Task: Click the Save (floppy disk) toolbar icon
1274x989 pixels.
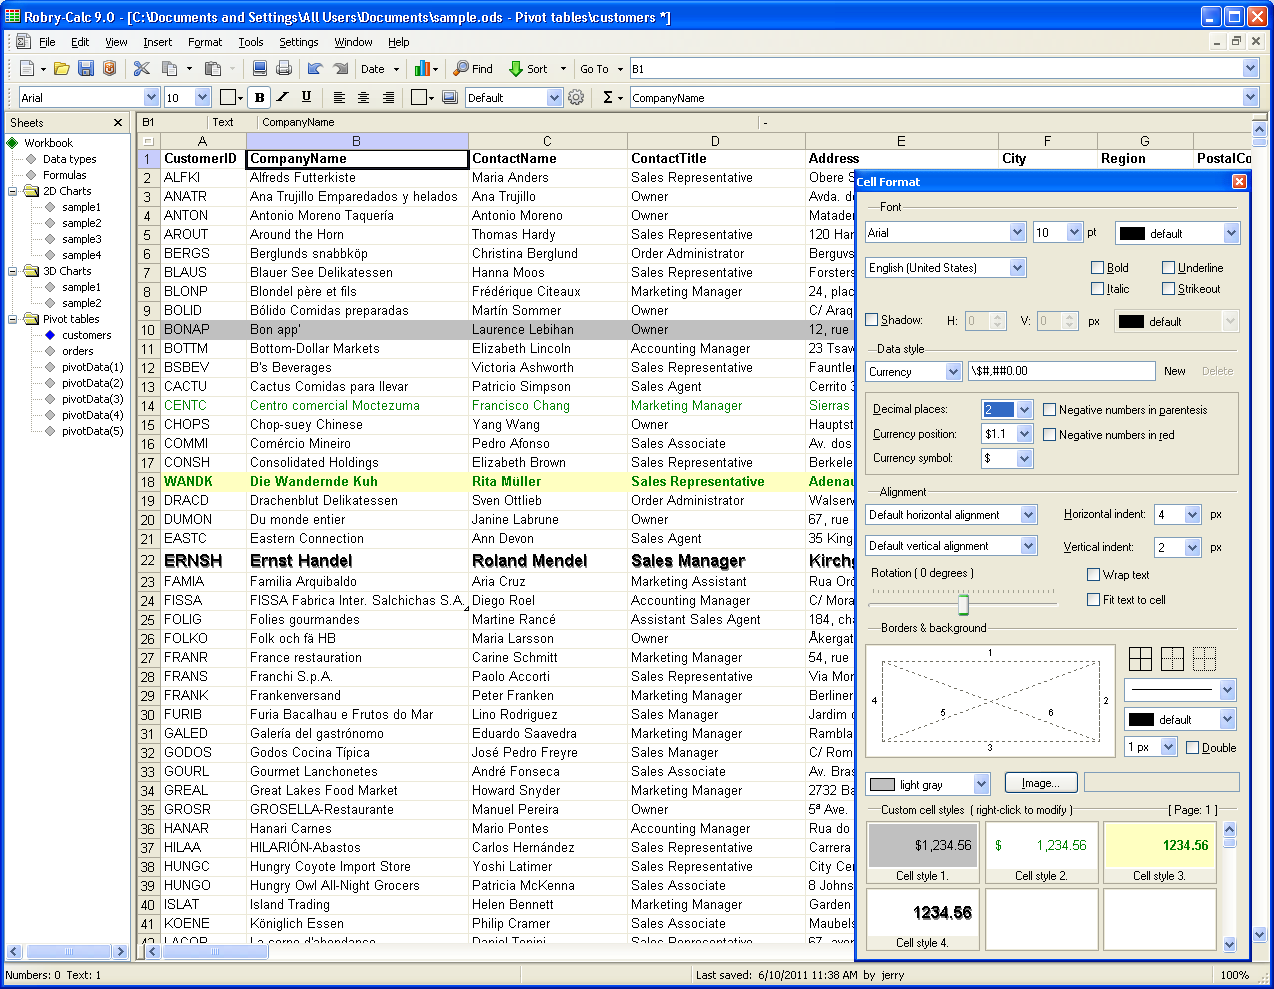Action: pos(85,69)
